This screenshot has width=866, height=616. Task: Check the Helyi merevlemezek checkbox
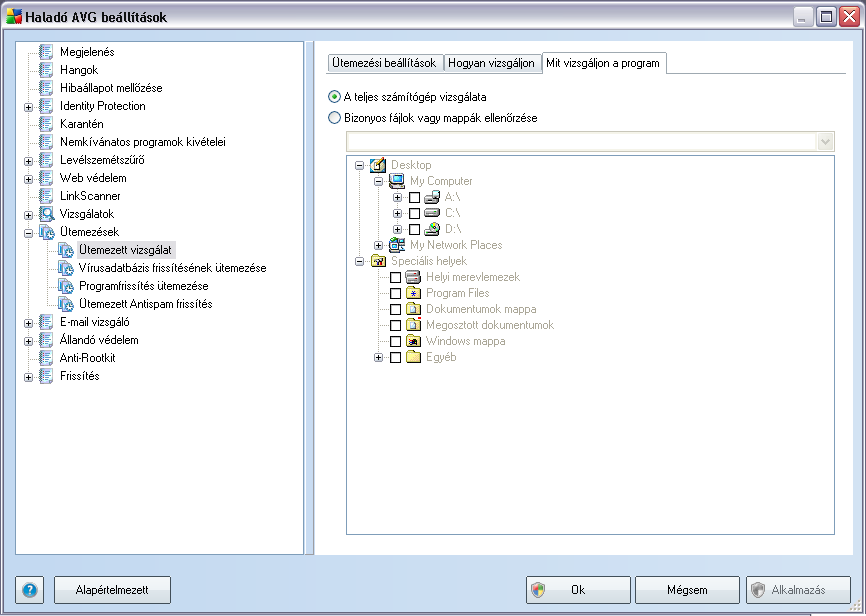coord(395,277)
